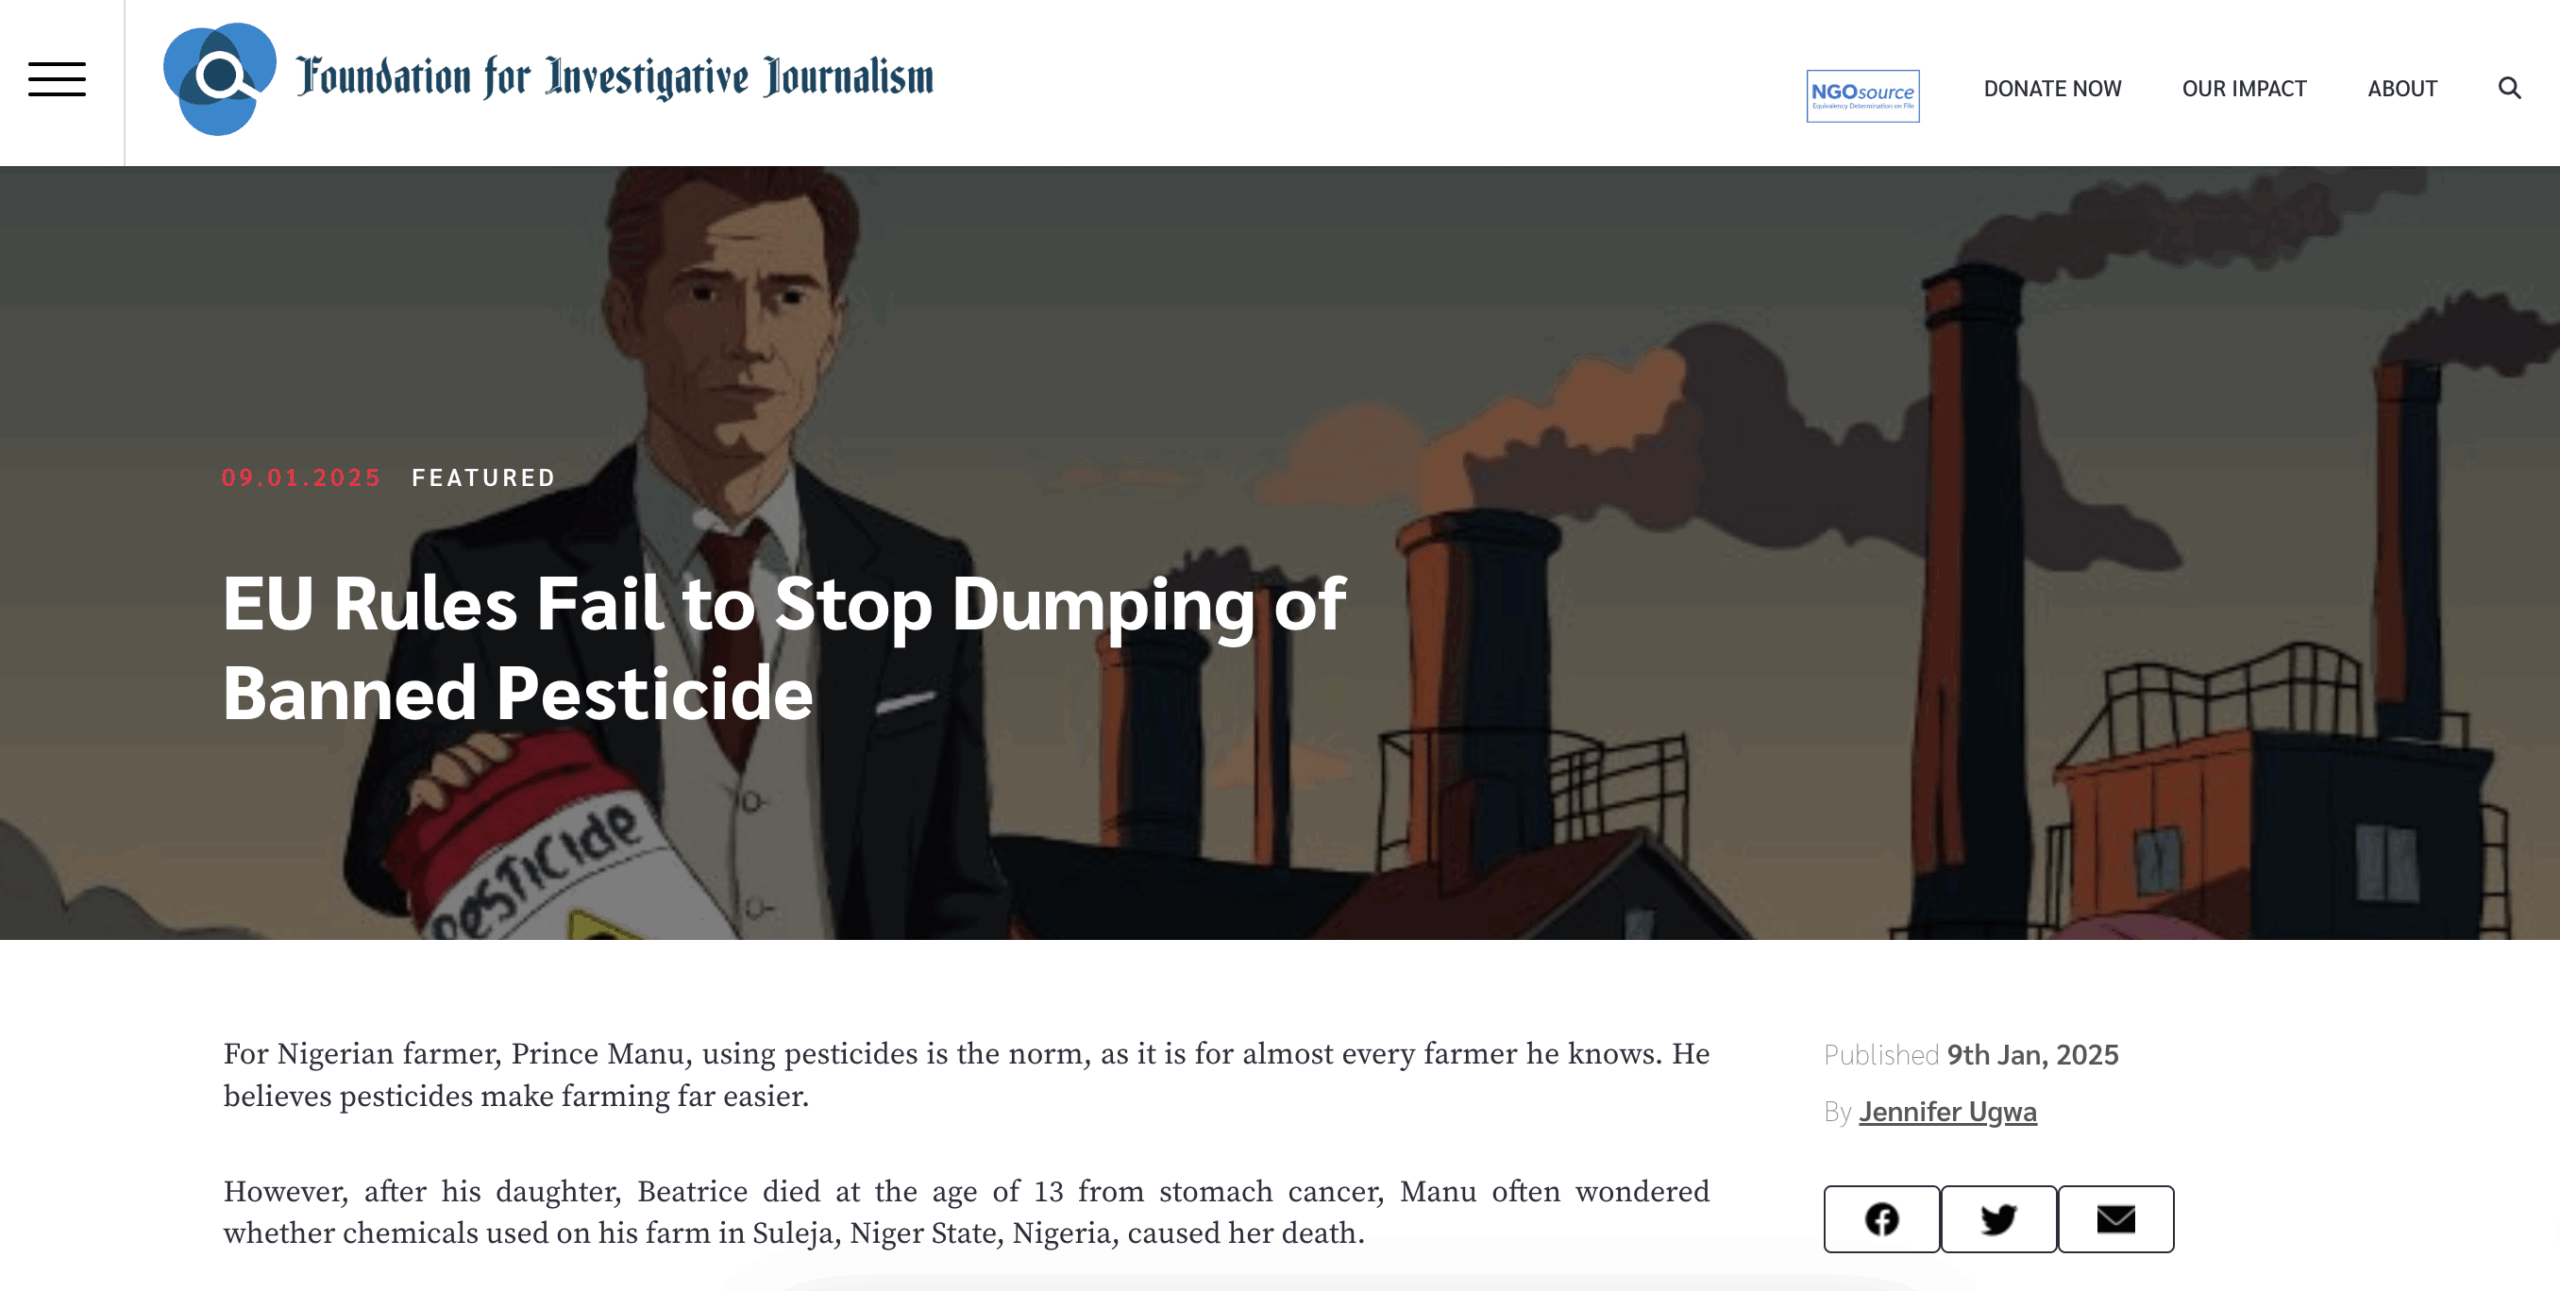The width and height of the screenshot is (2560, 1291).
Task: Click the blue magnifier logo icon
Action: 219,78
